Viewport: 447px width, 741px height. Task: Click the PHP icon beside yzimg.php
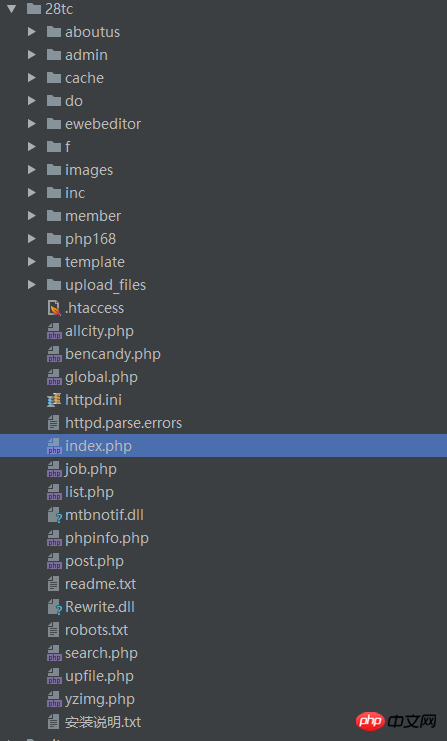coord(54,699)
